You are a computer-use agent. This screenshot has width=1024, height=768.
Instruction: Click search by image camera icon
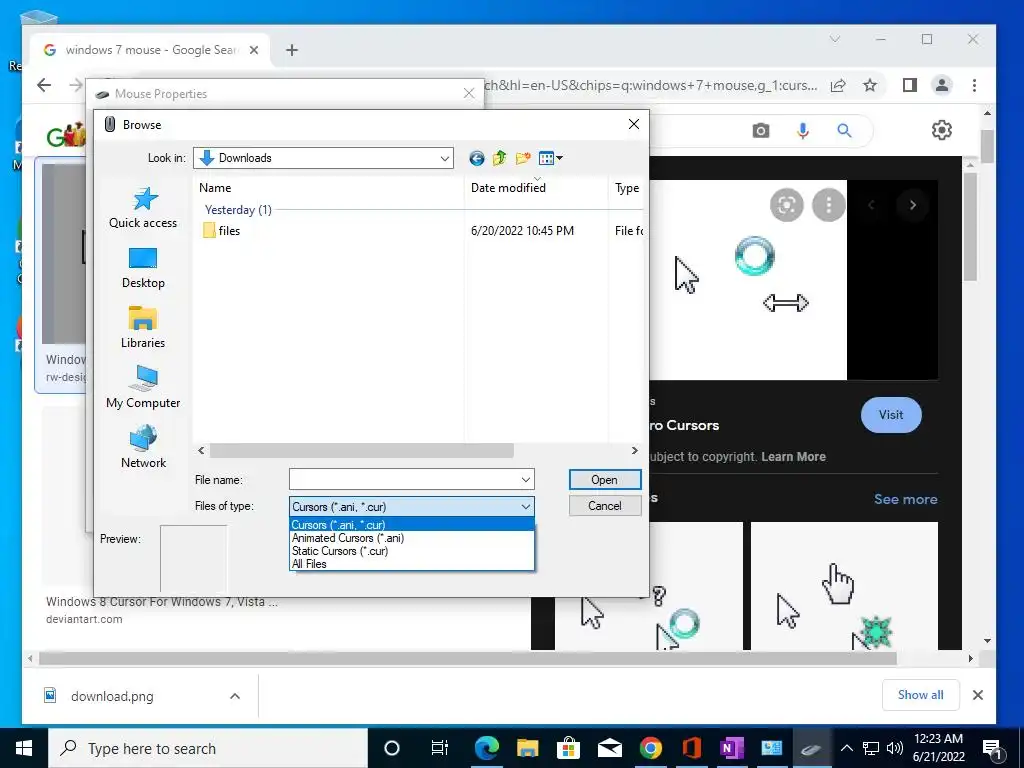pos(761,131)
